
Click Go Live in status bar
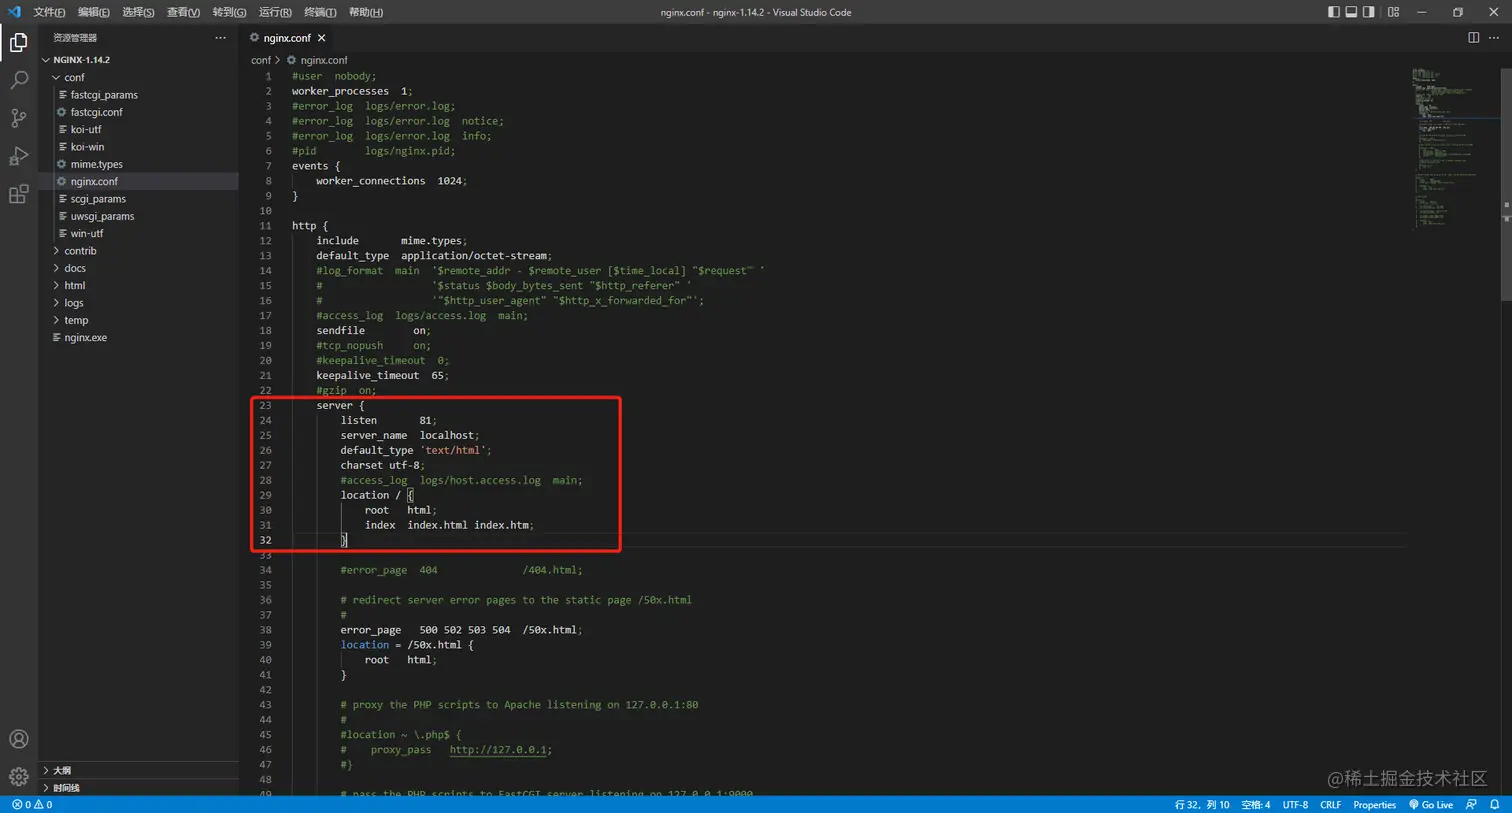tap(1430, 805)
